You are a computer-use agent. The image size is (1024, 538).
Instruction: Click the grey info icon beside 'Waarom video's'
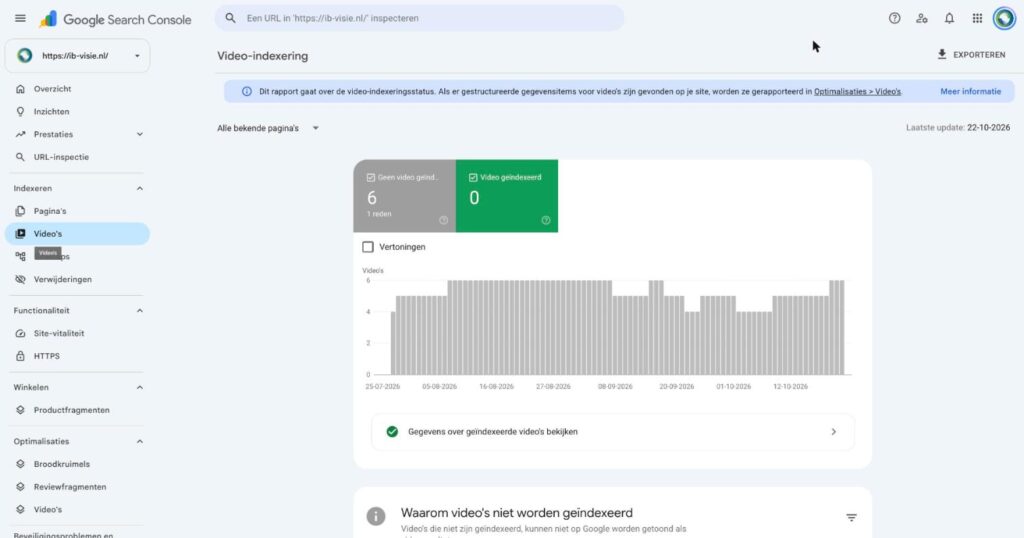(x=376, y=516)
